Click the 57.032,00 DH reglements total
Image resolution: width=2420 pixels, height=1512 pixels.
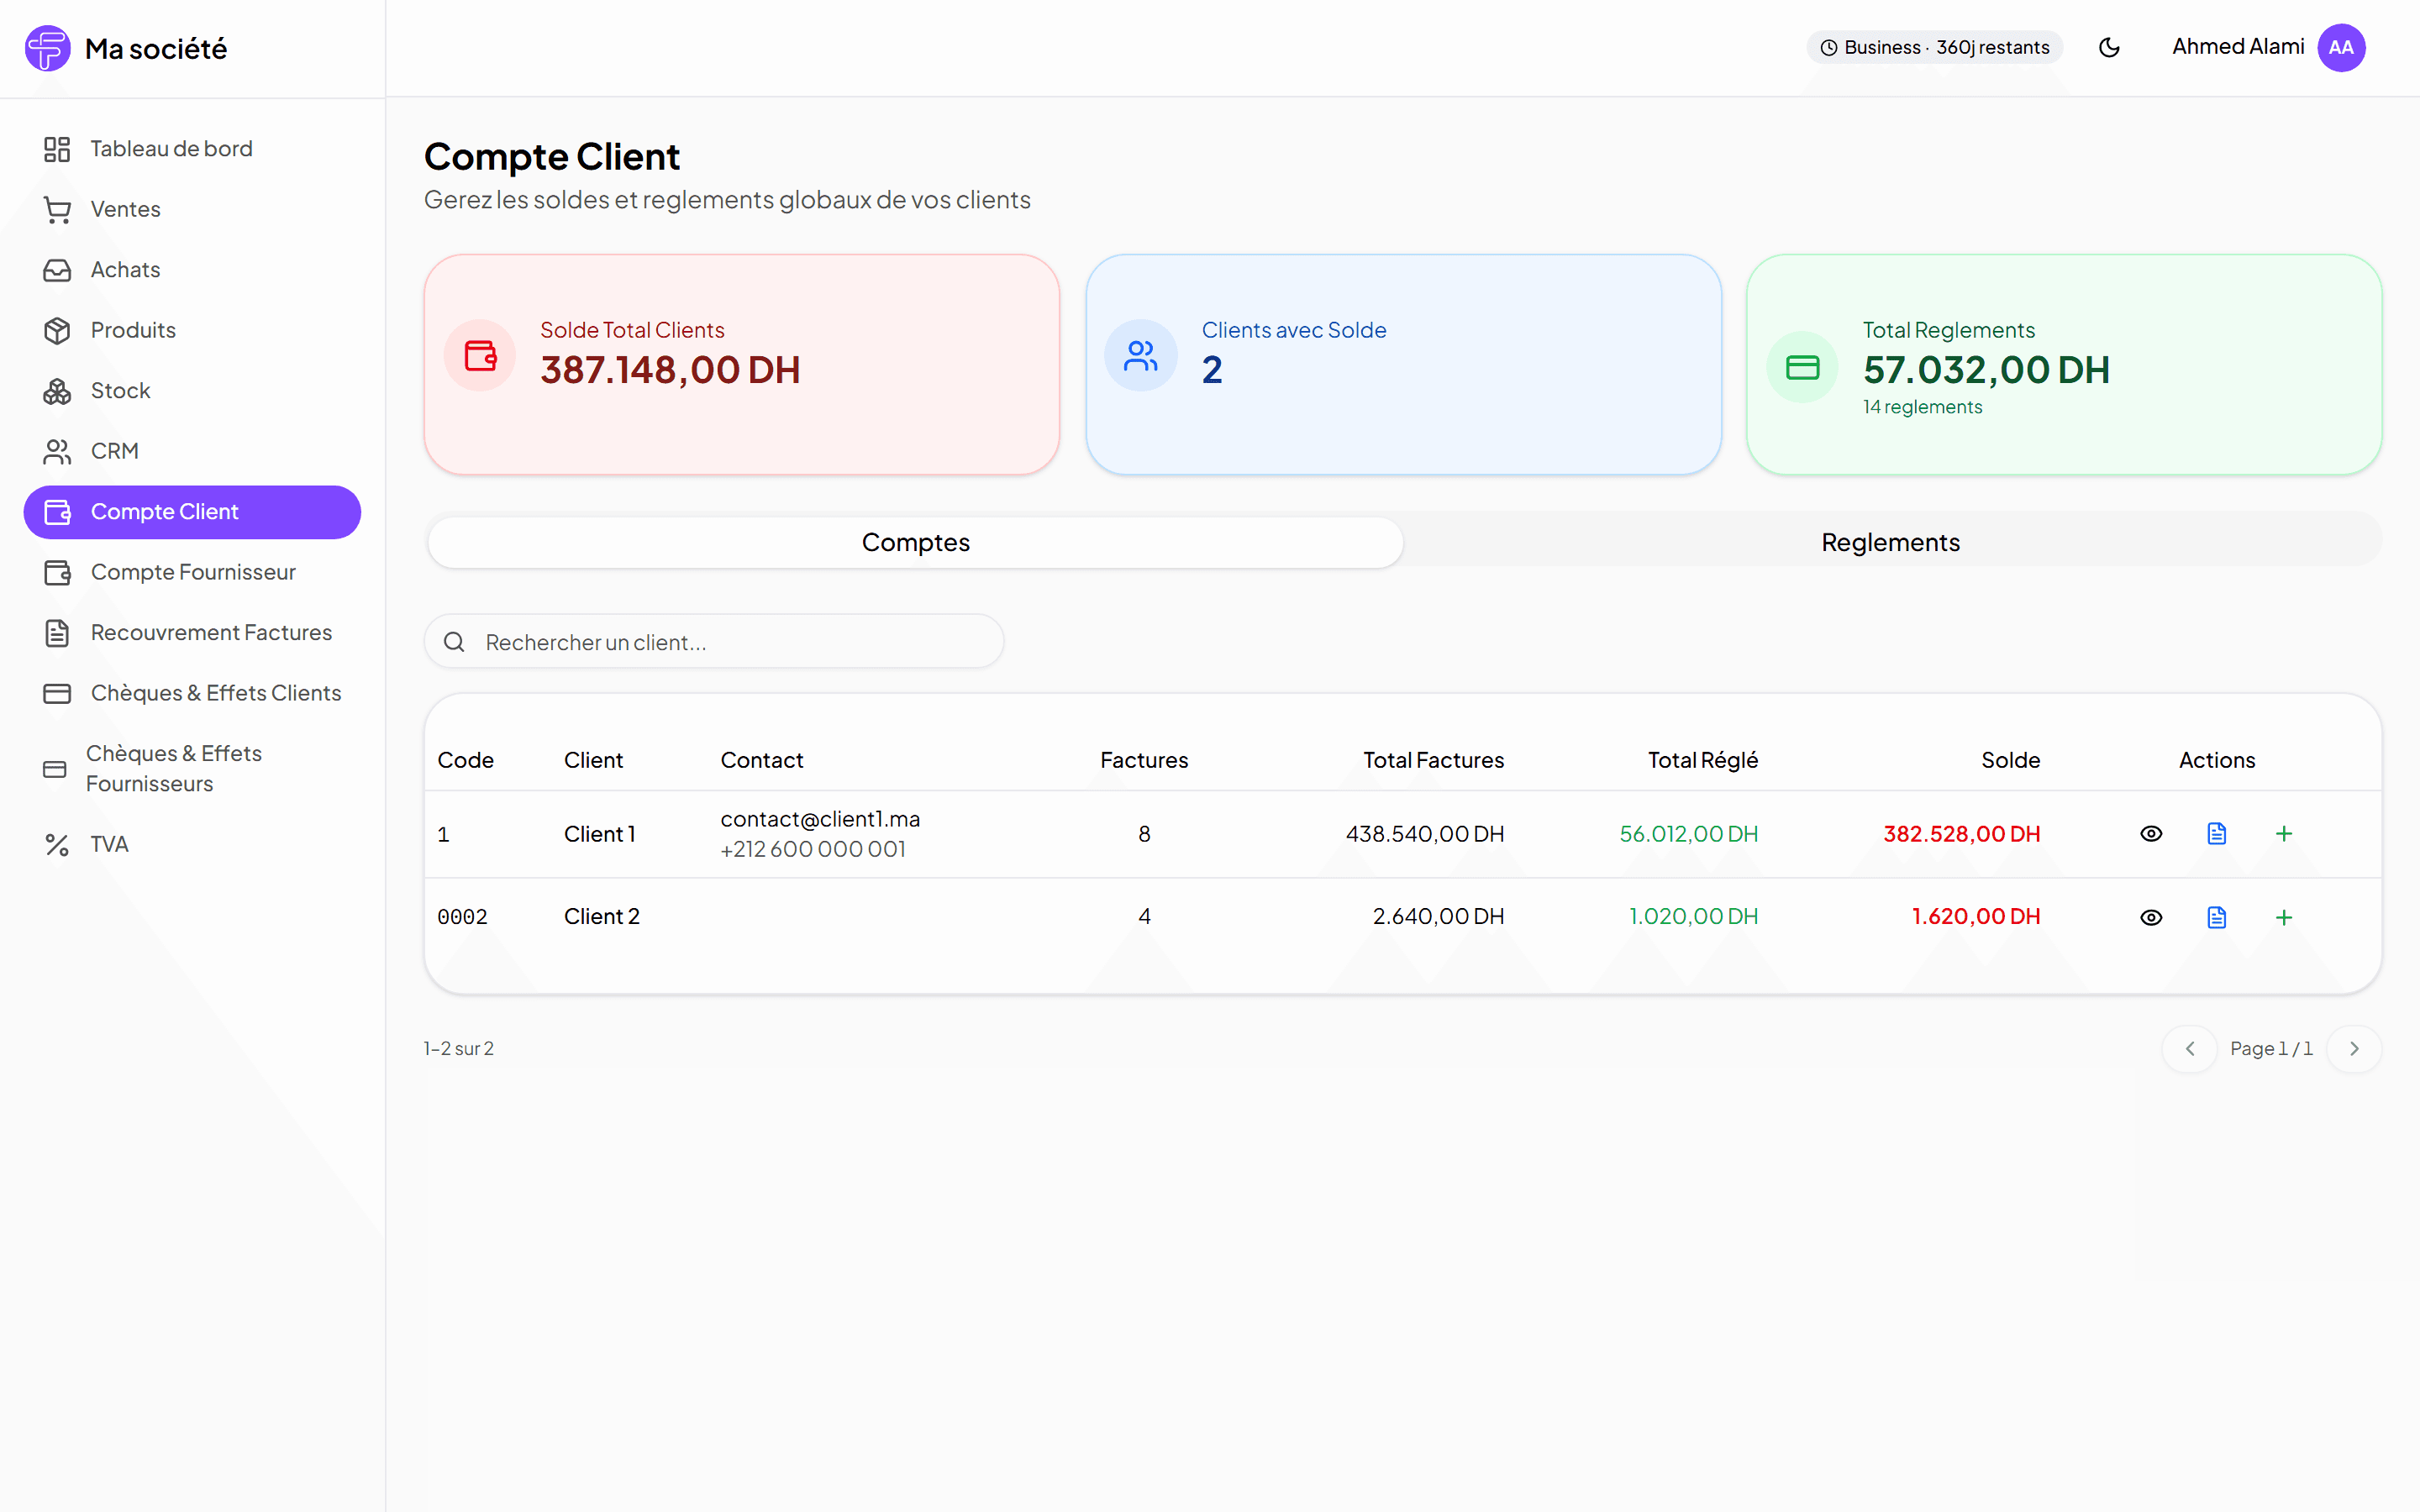(1986, 370)
